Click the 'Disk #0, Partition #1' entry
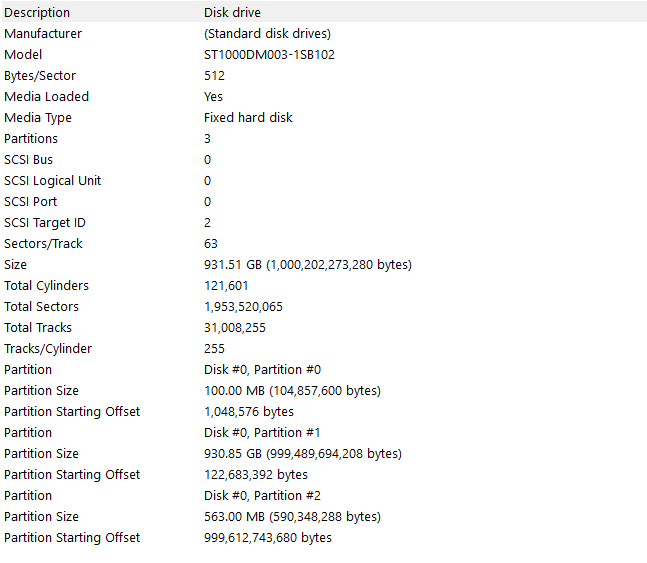Image resolution: width=647 pixels, height=563 pixels. click(x=262, y=432)
